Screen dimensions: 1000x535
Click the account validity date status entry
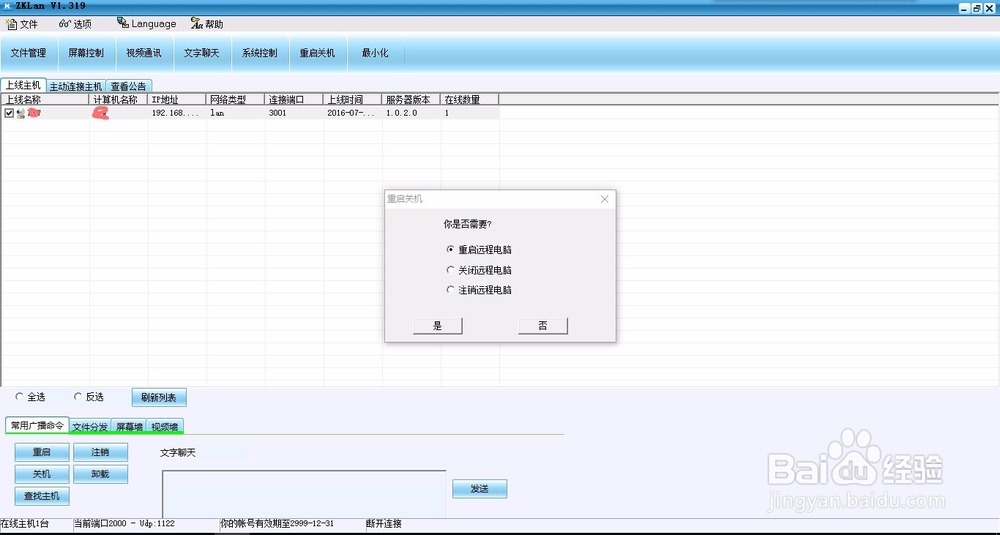(277, 524)
